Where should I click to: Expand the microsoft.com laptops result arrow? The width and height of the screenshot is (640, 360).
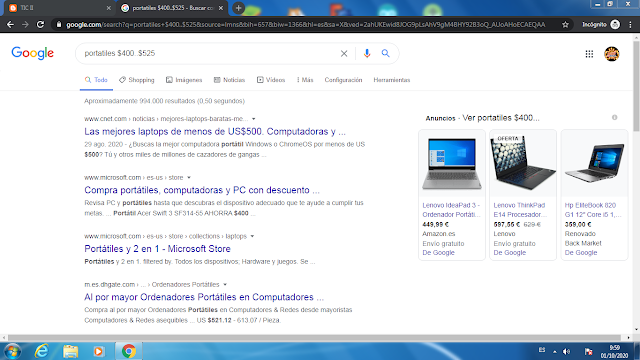[252, 236]
